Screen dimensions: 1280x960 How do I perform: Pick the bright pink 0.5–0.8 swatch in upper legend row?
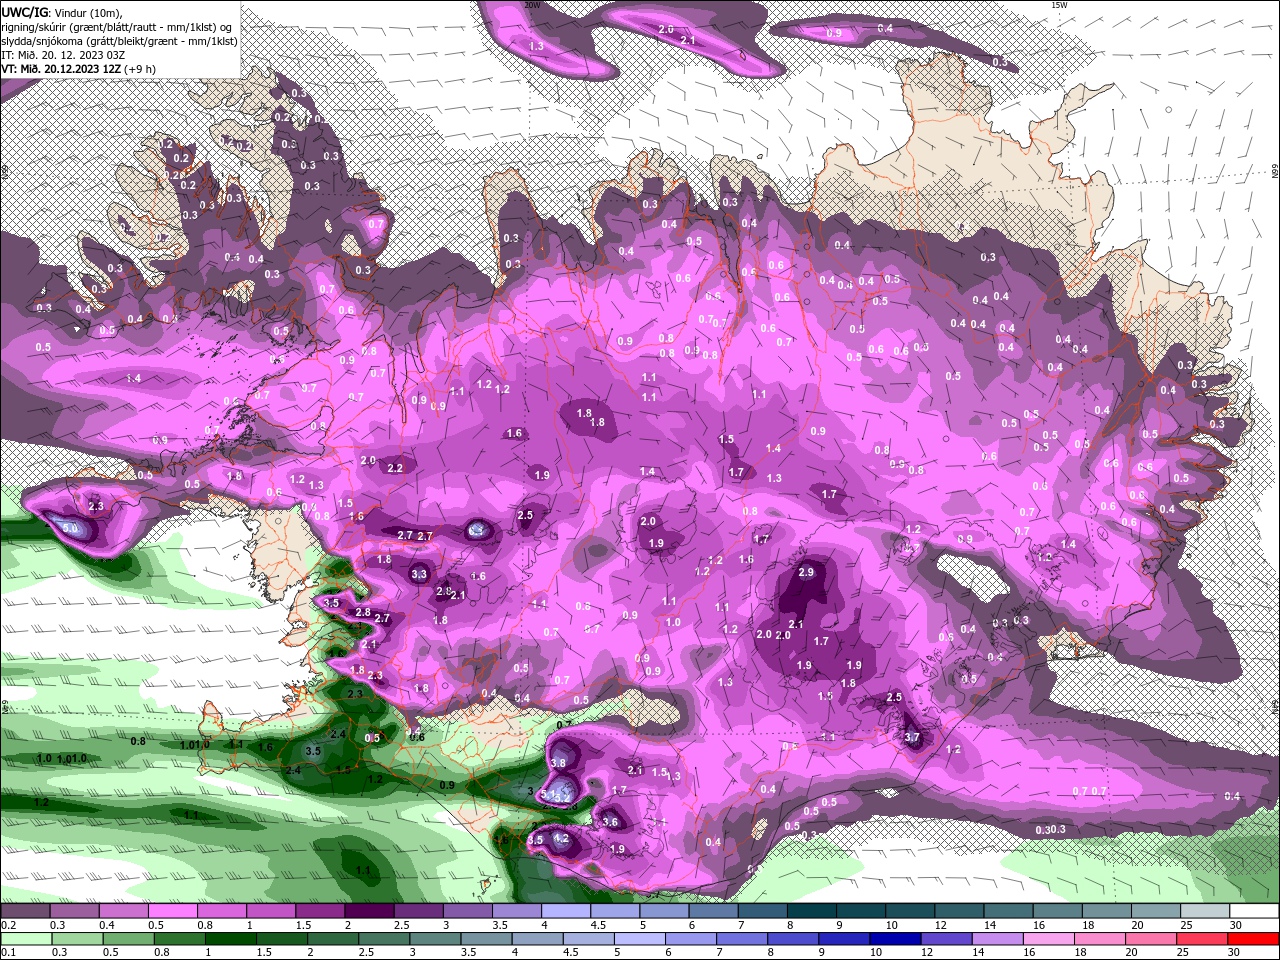click(173, 911)
